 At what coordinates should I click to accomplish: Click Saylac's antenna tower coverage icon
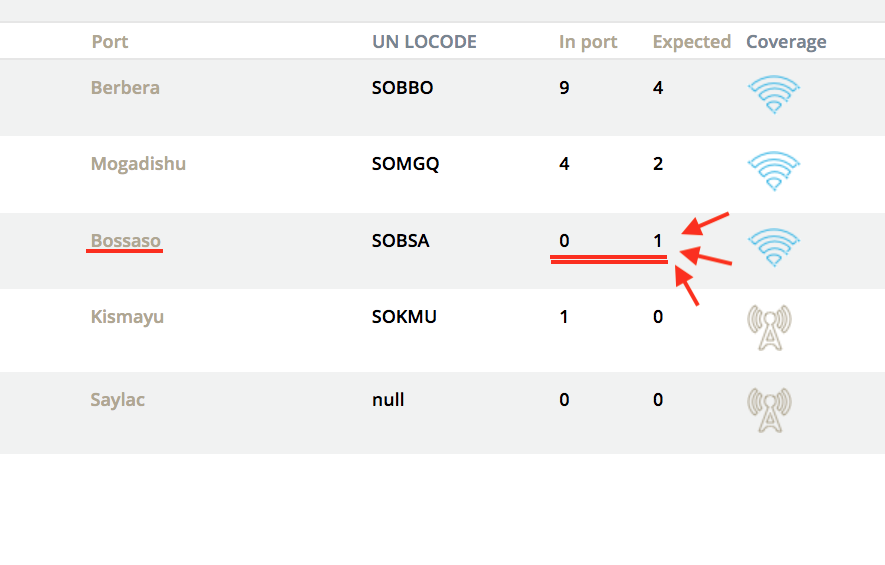click(769, 410)
